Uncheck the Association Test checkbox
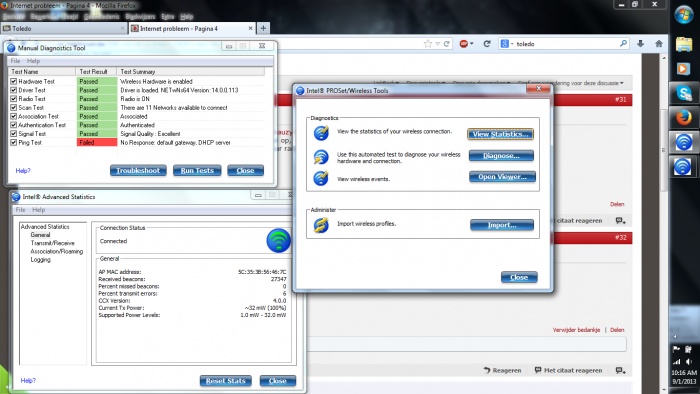700x394 pixels. point(13,116)
